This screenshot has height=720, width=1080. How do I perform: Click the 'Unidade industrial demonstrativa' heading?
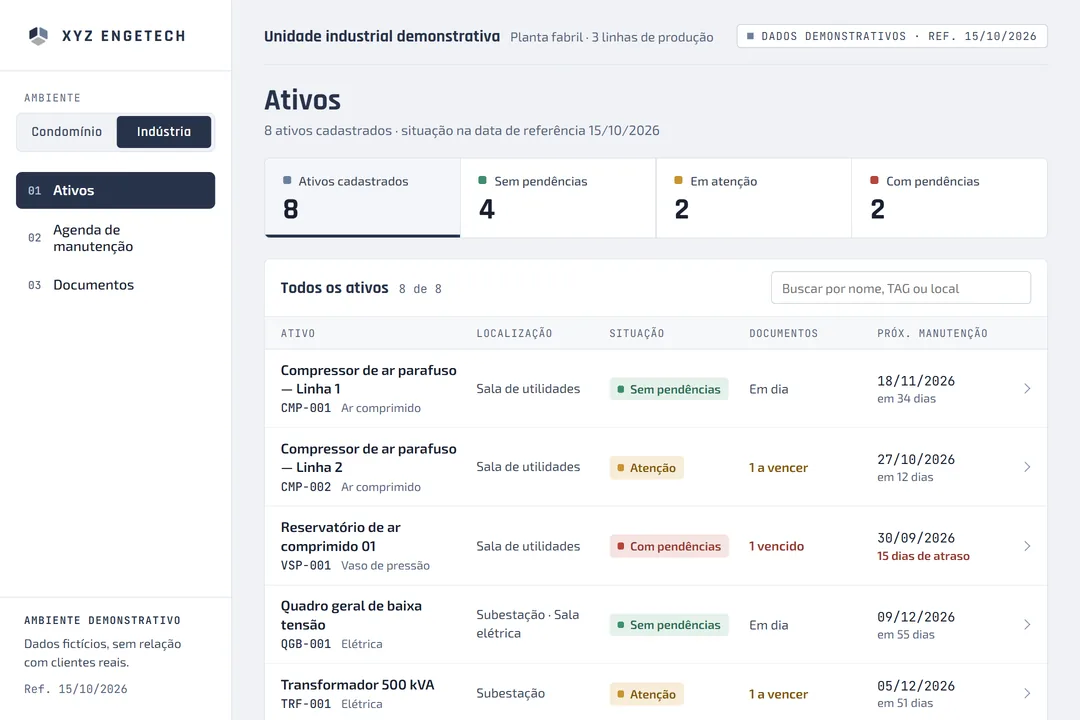click(382, 37)
